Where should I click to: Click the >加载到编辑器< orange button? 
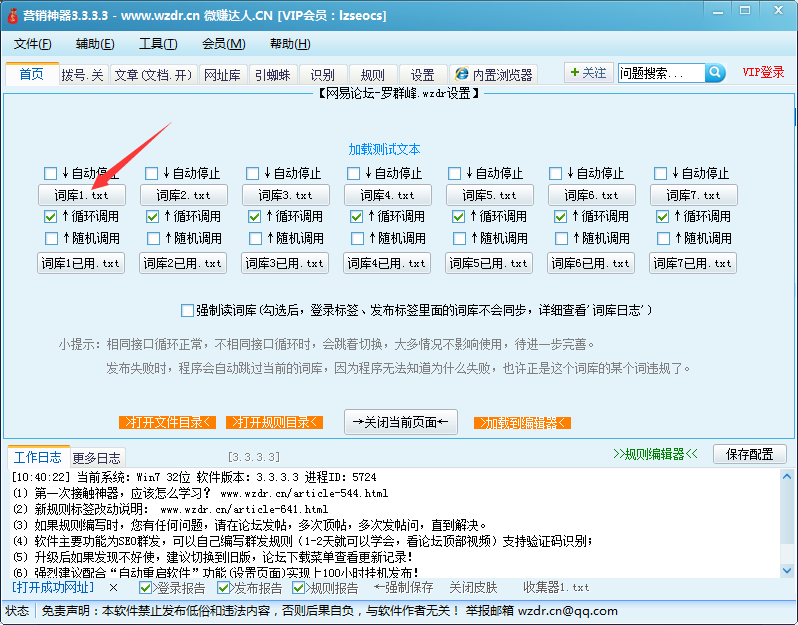(522, 423)
